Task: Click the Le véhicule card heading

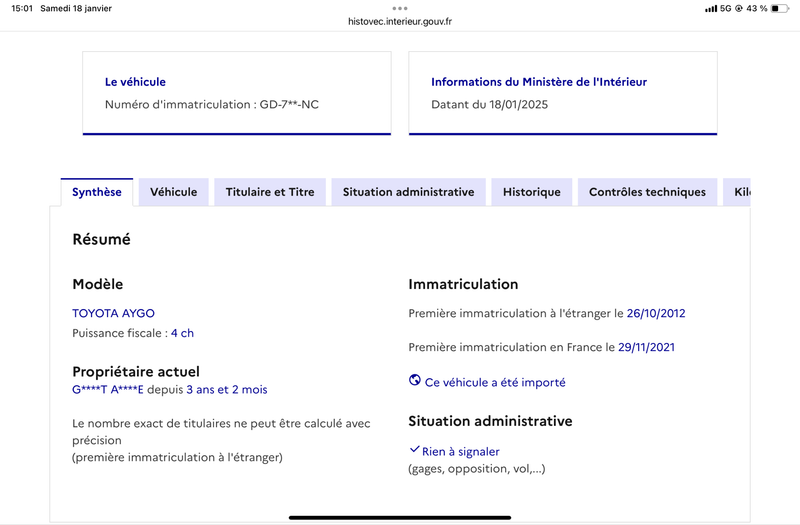Action: (135, 82)
